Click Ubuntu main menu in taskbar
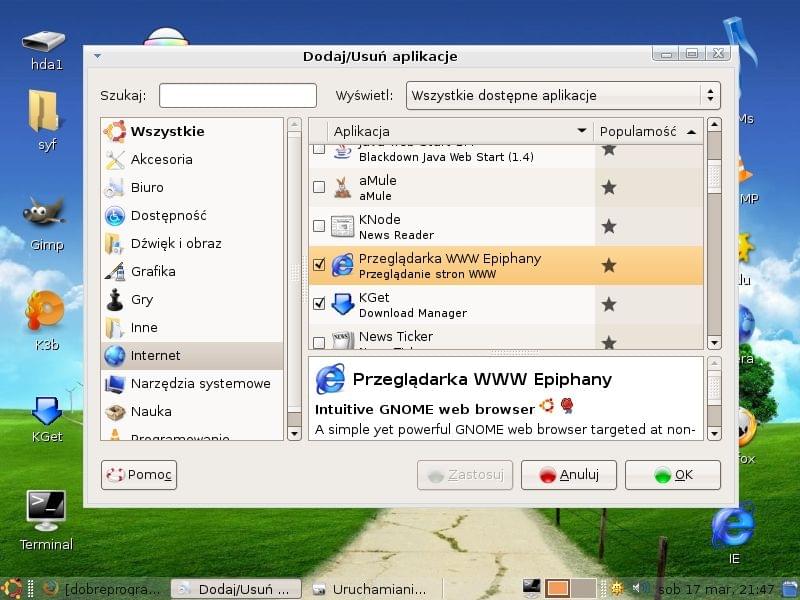Screen dimensions: 800x600 click(12, 589)
